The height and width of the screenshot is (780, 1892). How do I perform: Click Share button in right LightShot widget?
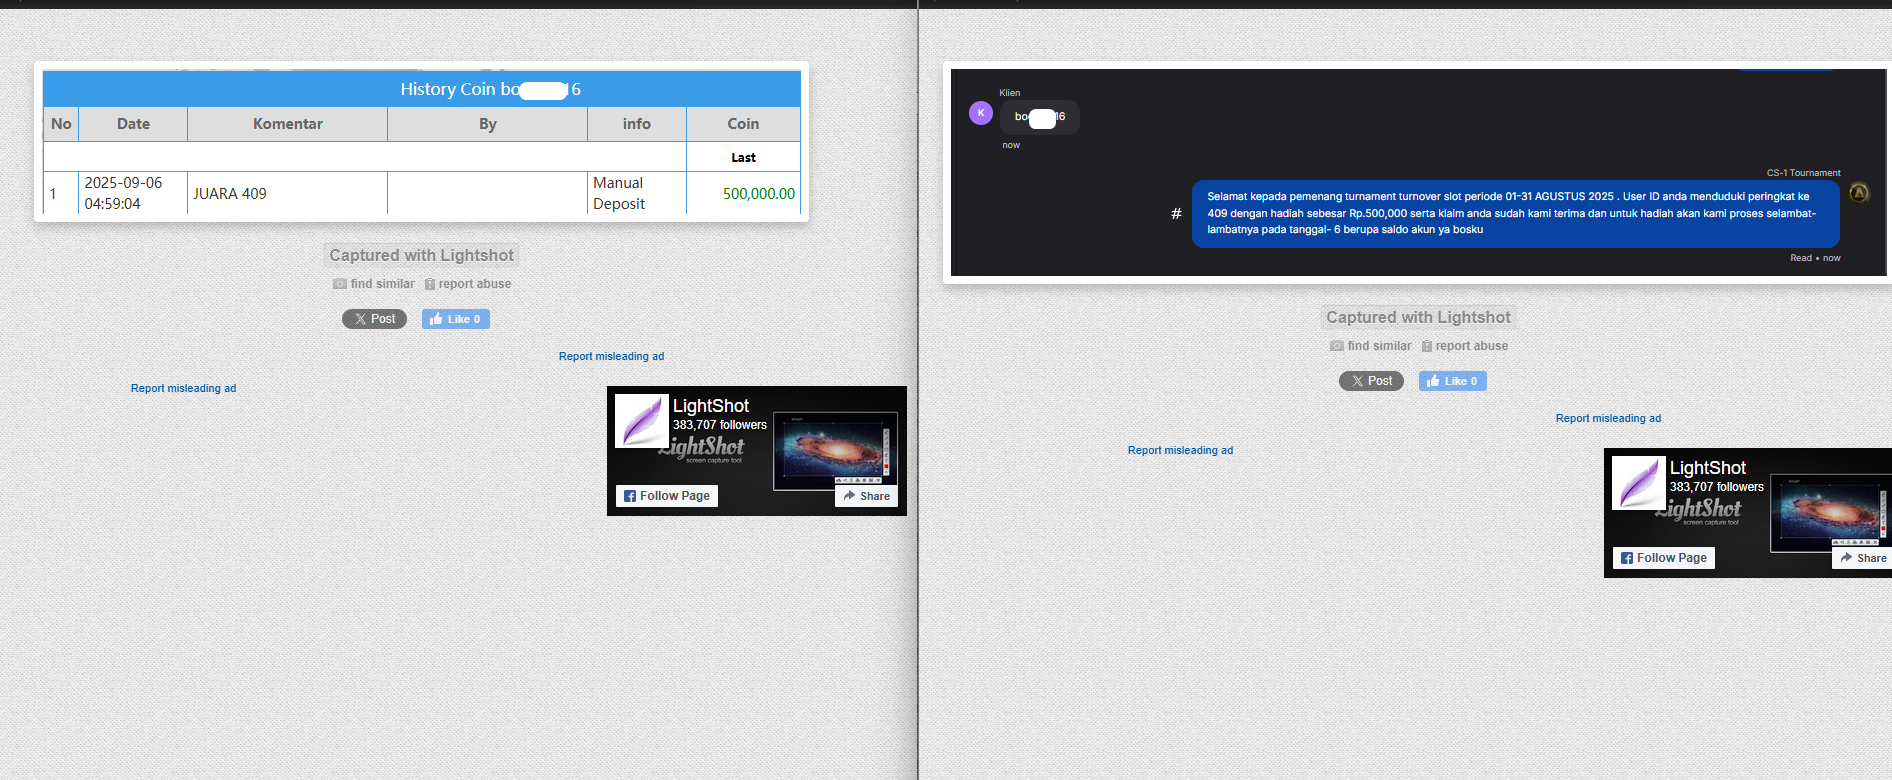point(1863,558)
